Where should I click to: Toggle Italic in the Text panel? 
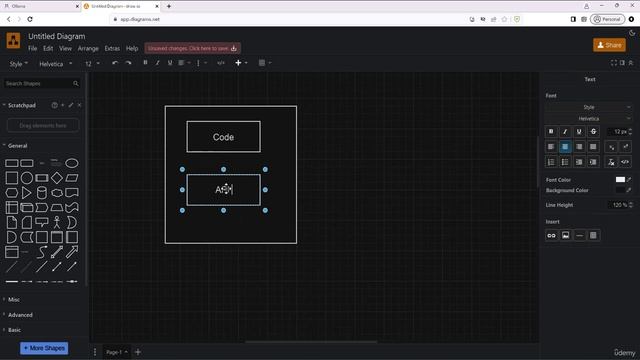pyautogui.click(x=565, y=131)
